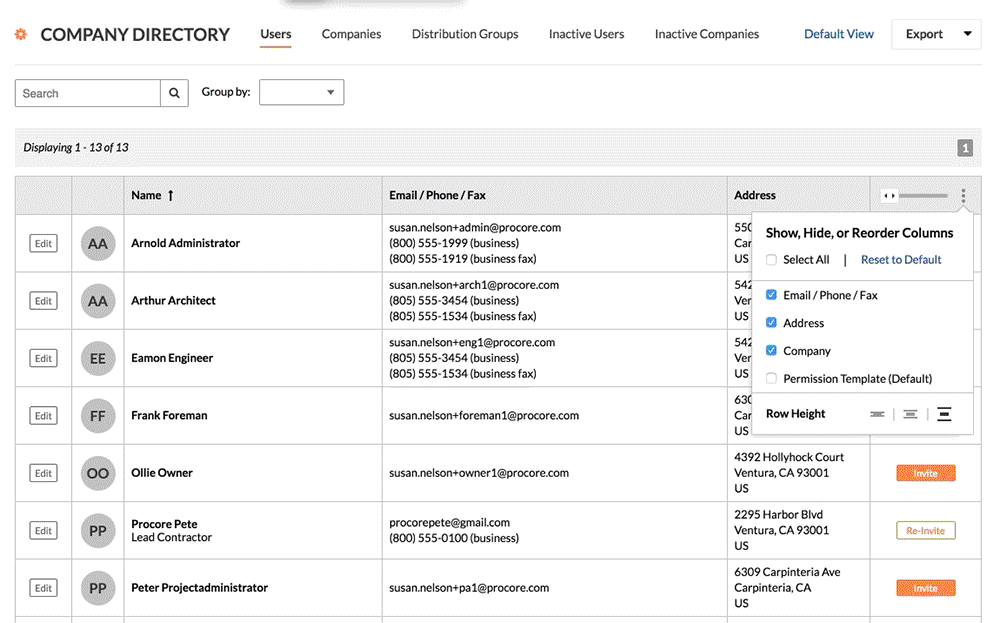Click email susan.nelson+owner1@procore.com
The width and height of the screenshot is (1000, 623).
pyautogui.click(x=479, y=473)
